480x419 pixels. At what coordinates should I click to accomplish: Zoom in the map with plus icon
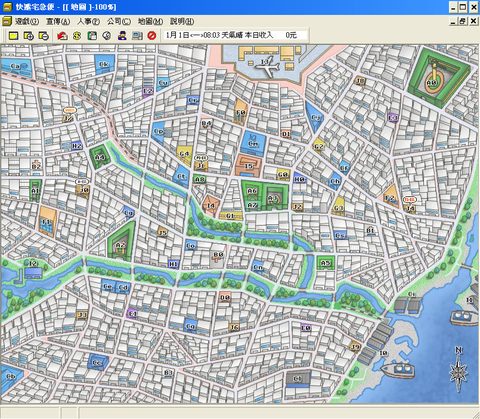click(x=29, y=35)
